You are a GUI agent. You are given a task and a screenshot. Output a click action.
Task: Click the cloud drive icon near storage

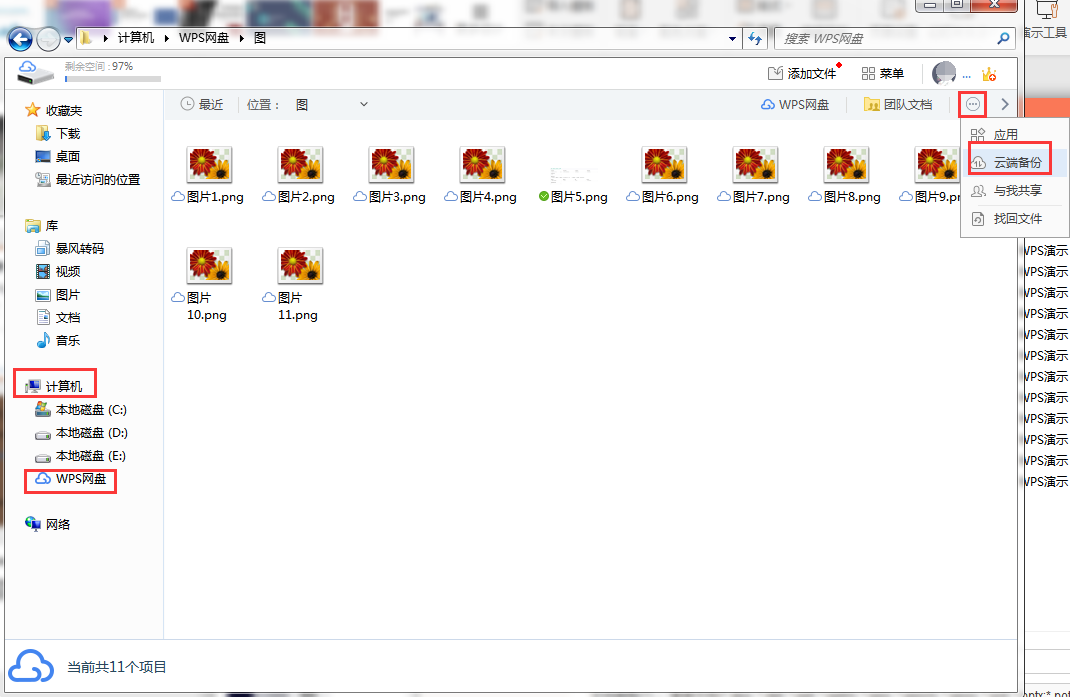[x=35, y=72]
